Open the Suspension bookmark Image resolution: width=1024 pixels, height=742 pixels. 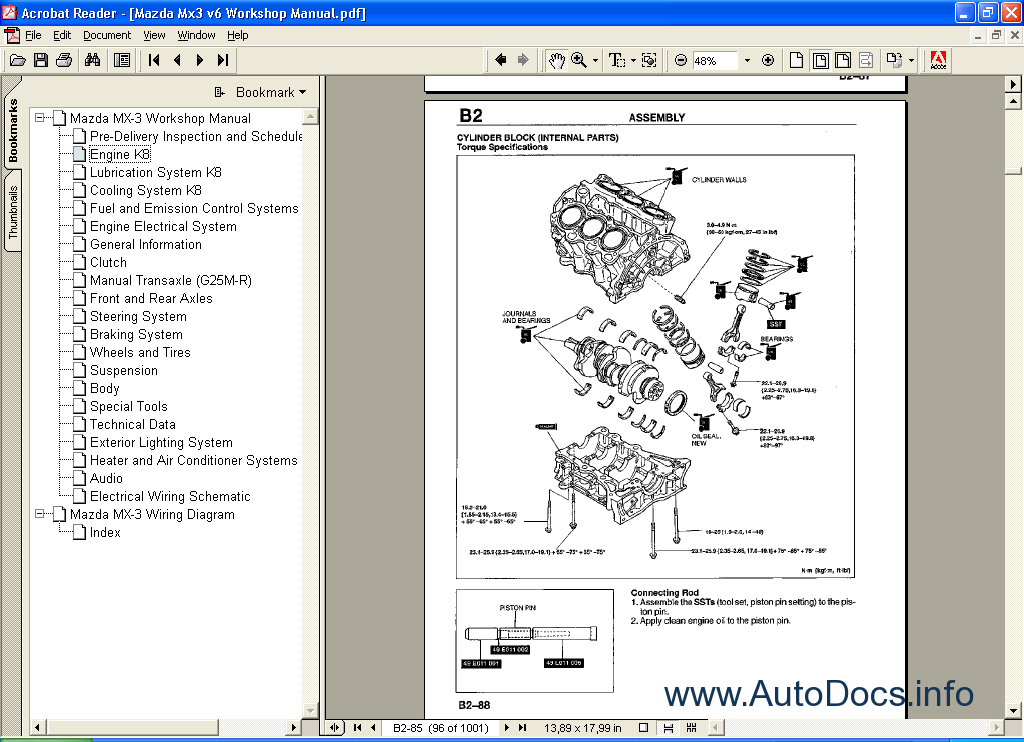pos(123,370)
